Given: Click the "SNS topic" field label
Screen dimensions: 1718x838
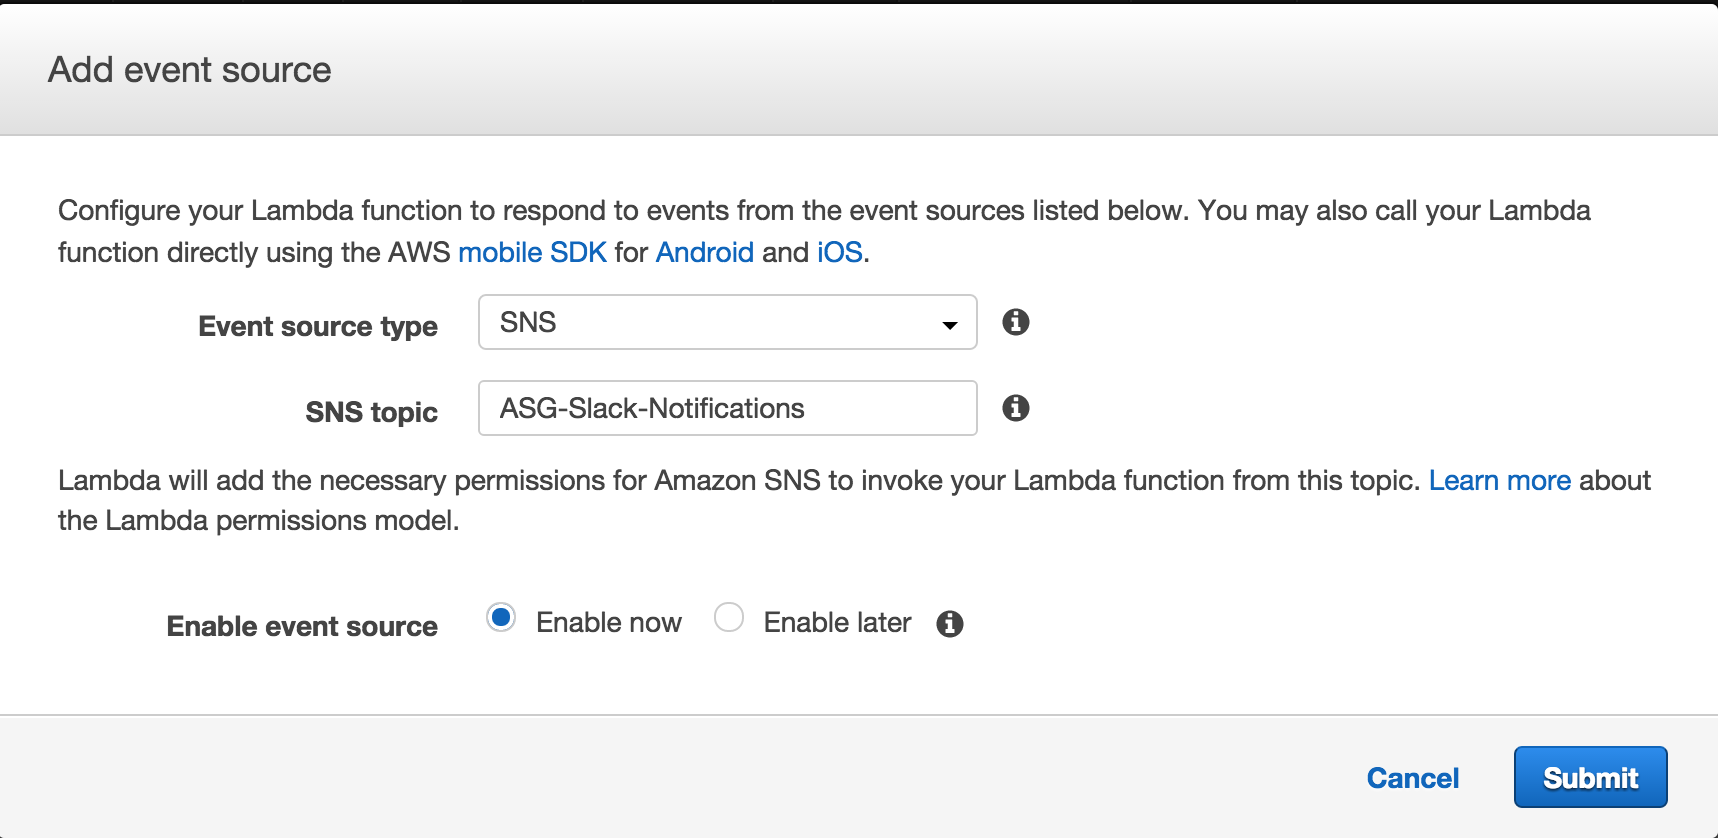Looking at the screenshot, I should click(x=371, y=412).
